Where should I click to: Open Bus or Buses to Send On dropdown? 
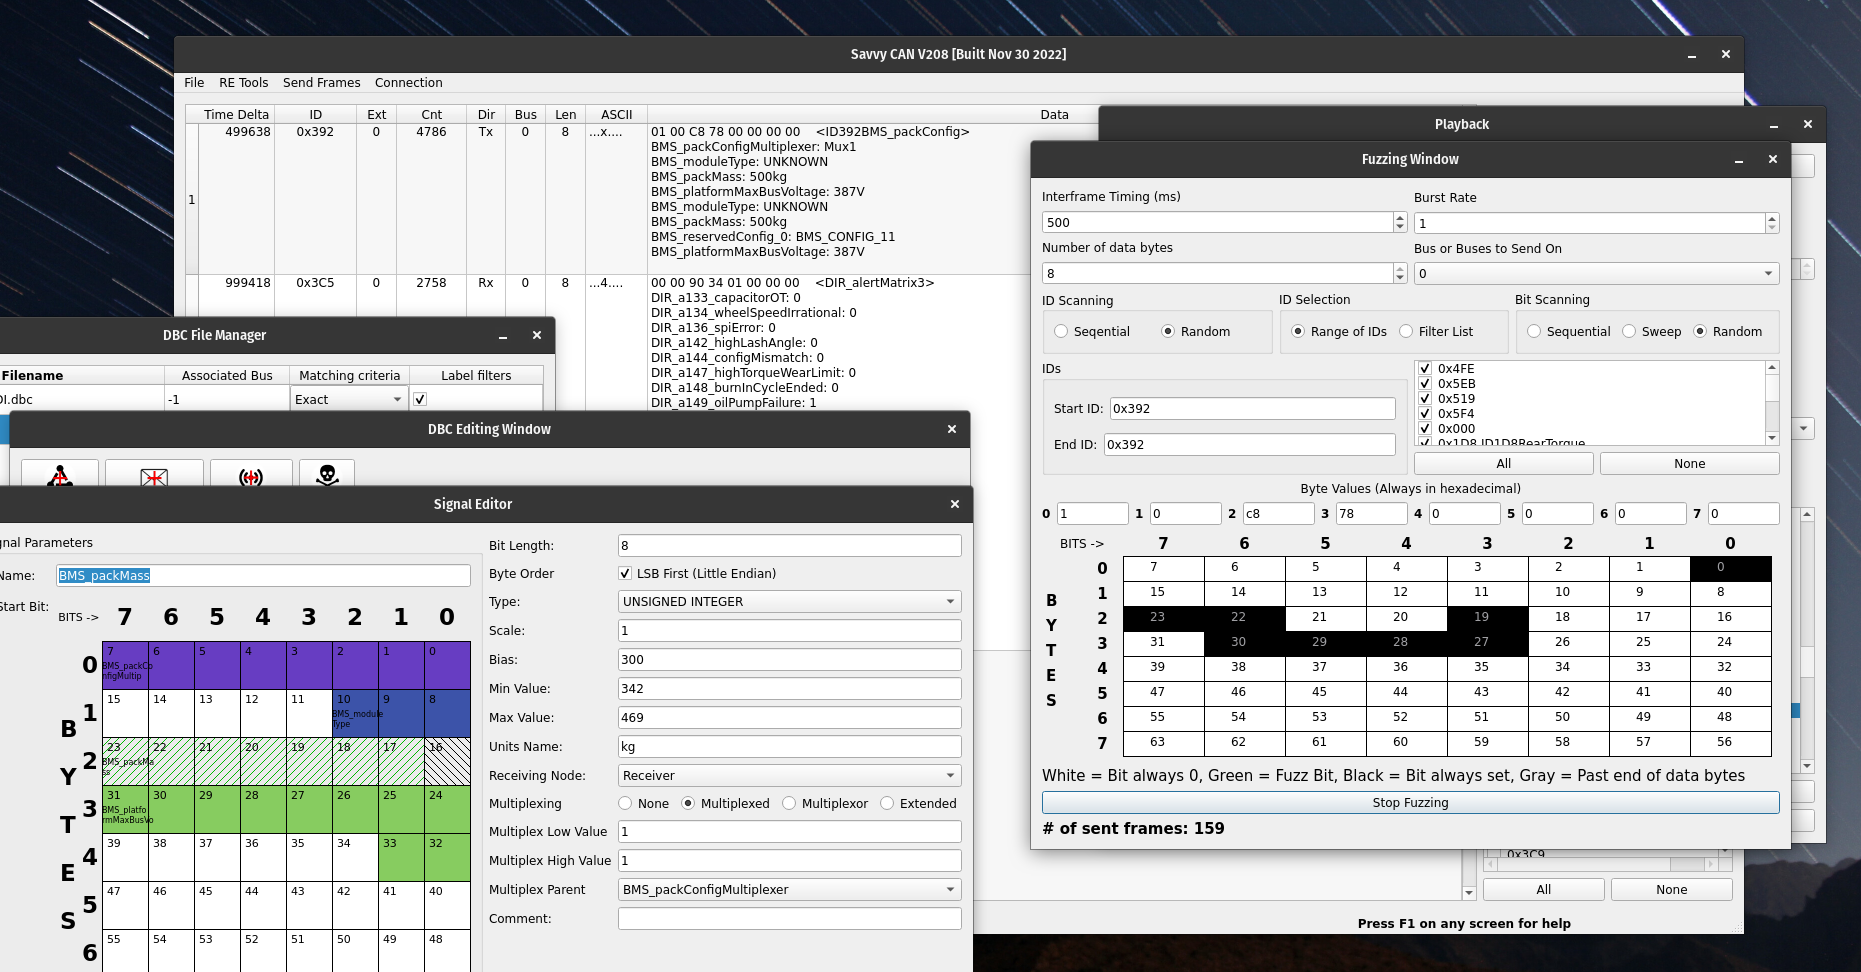[1595, 274]
